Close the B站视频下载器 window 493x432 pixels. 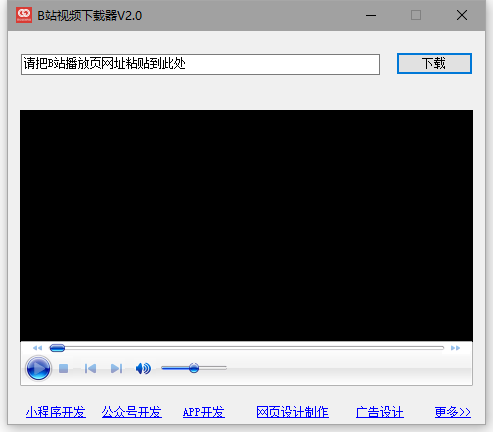pos(462,15)
